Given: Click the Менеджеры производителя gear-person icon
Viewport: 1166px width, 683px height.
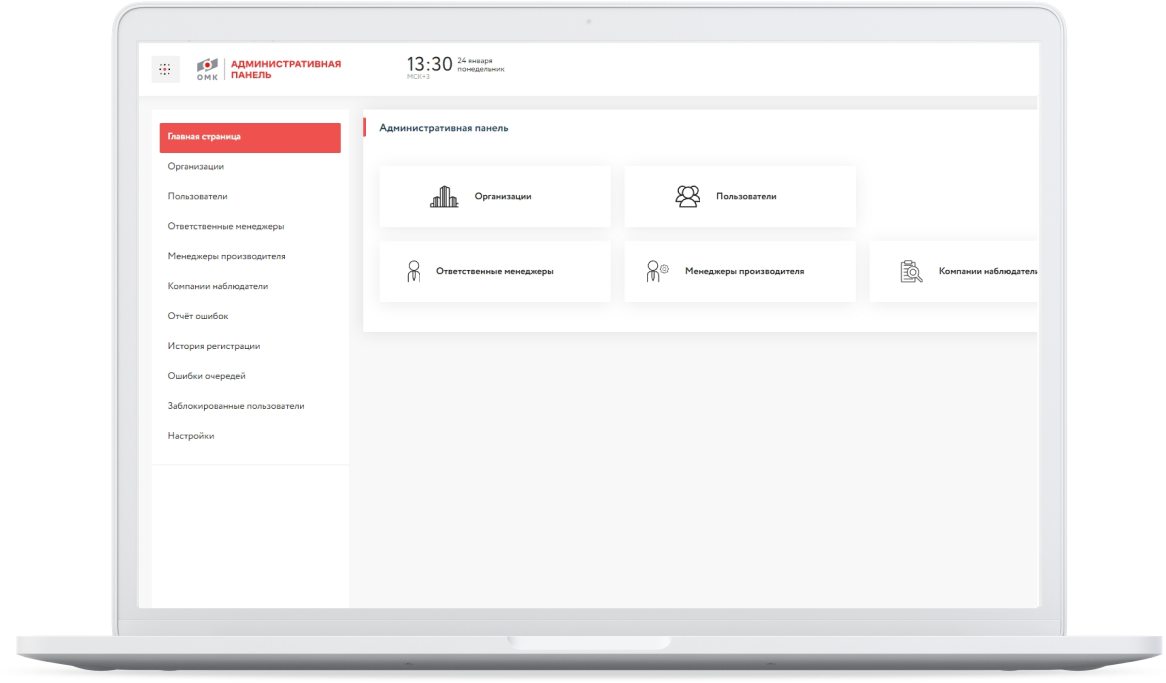Looking at the screenshot, I should coord(657,271).
